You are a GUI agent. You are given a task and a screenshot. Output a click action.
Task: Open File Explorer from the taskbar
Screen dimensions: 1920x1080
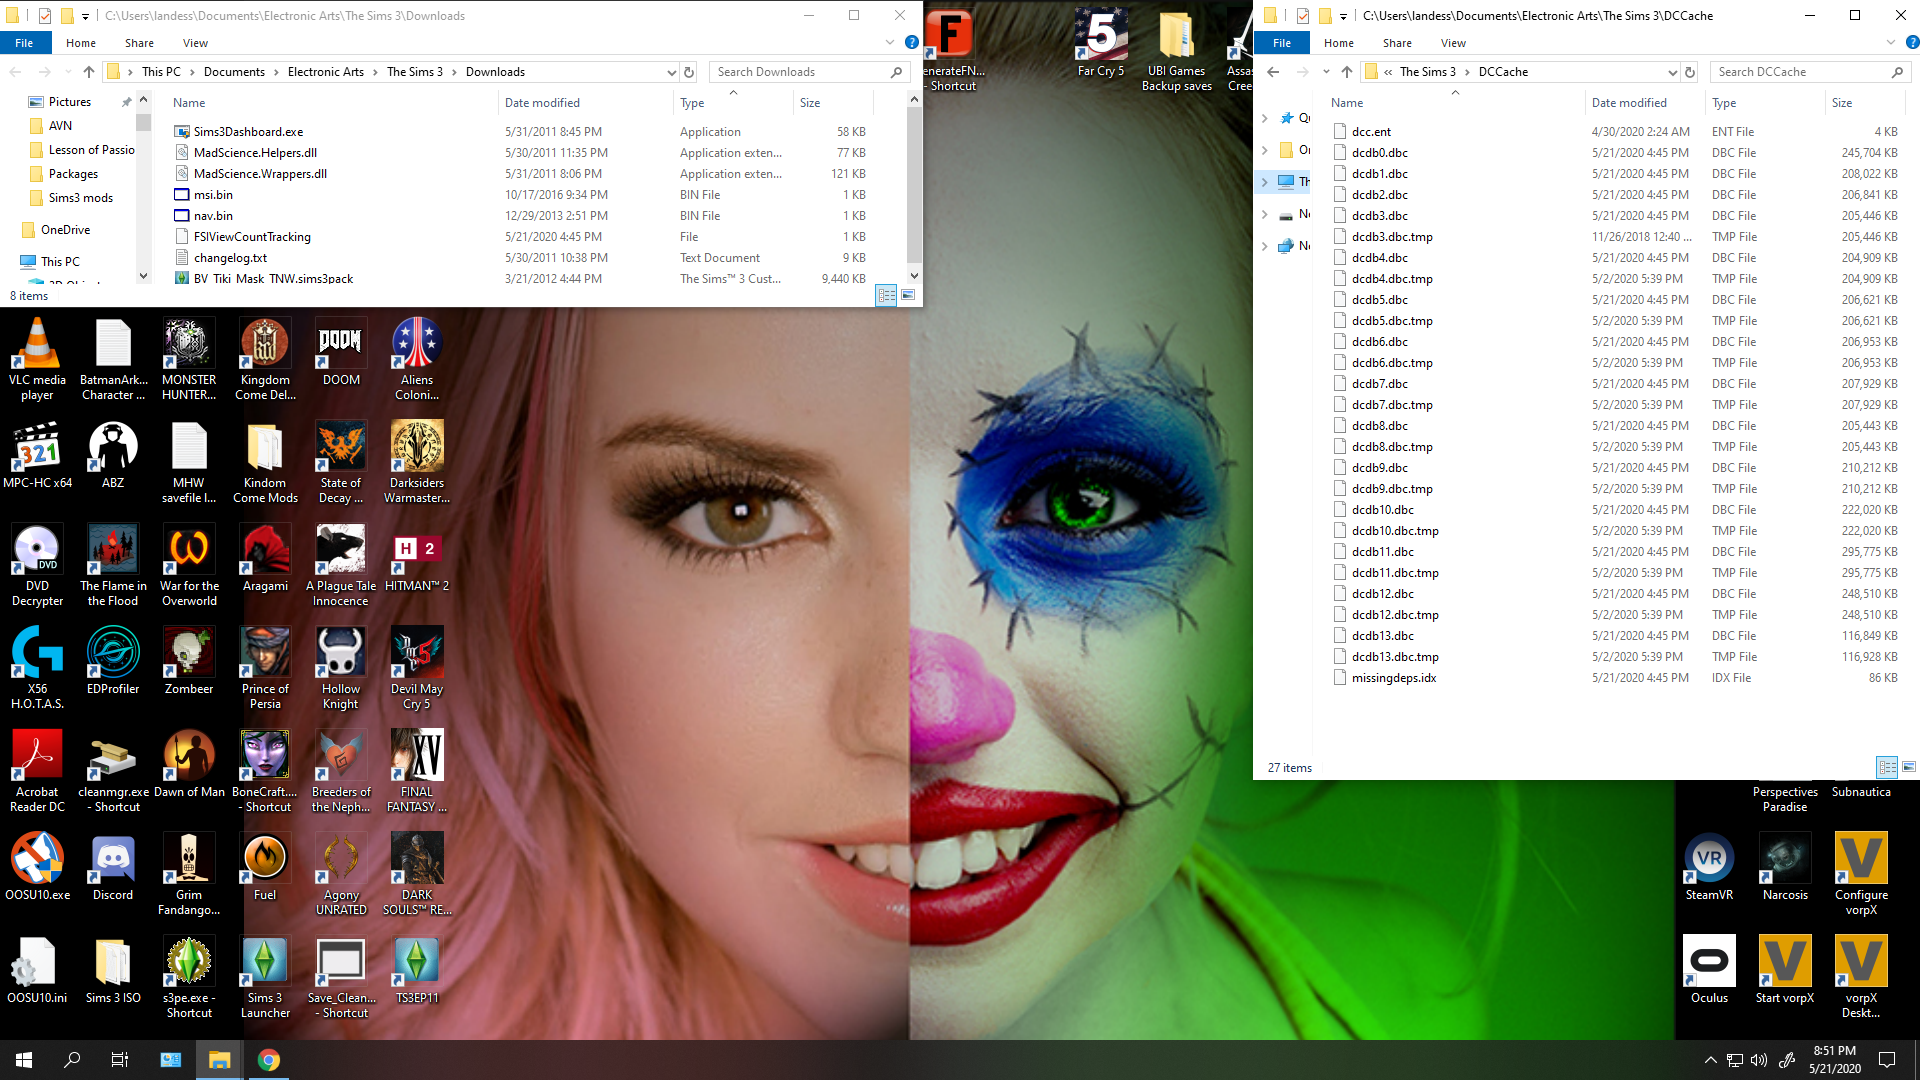(219, 1060)
